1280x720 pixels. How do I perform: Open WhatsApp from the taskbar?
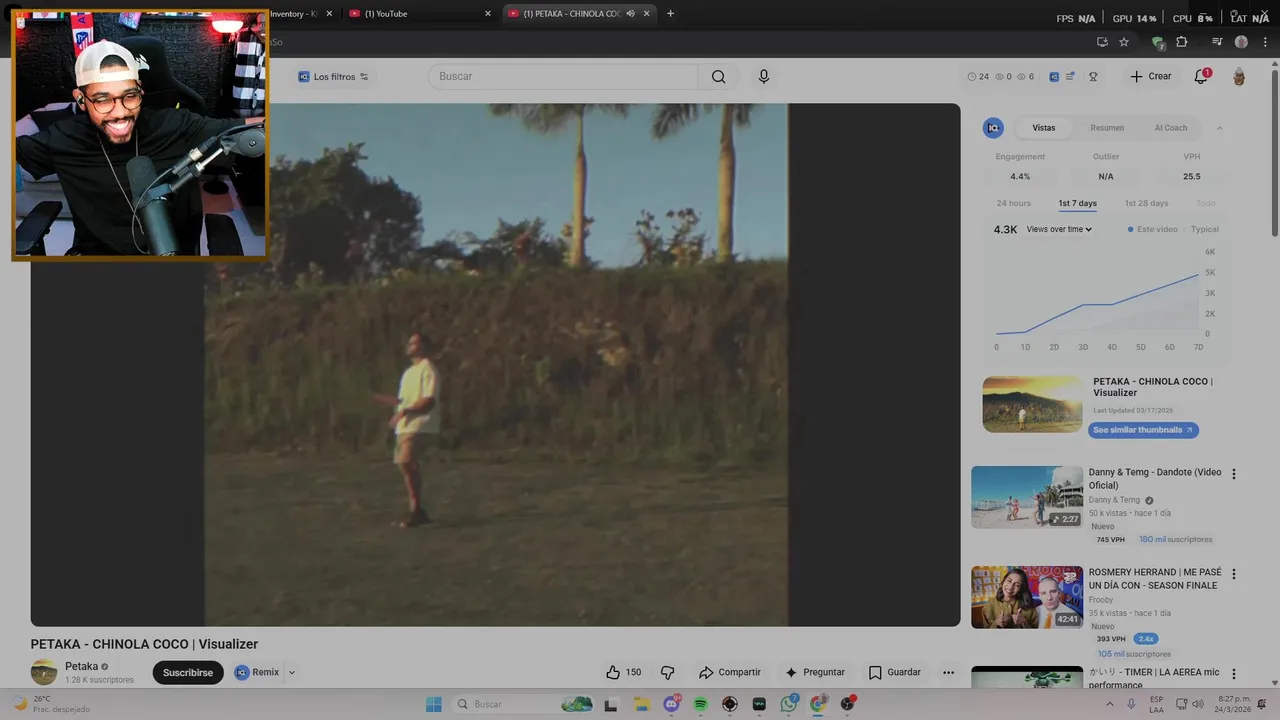(789, 704)
